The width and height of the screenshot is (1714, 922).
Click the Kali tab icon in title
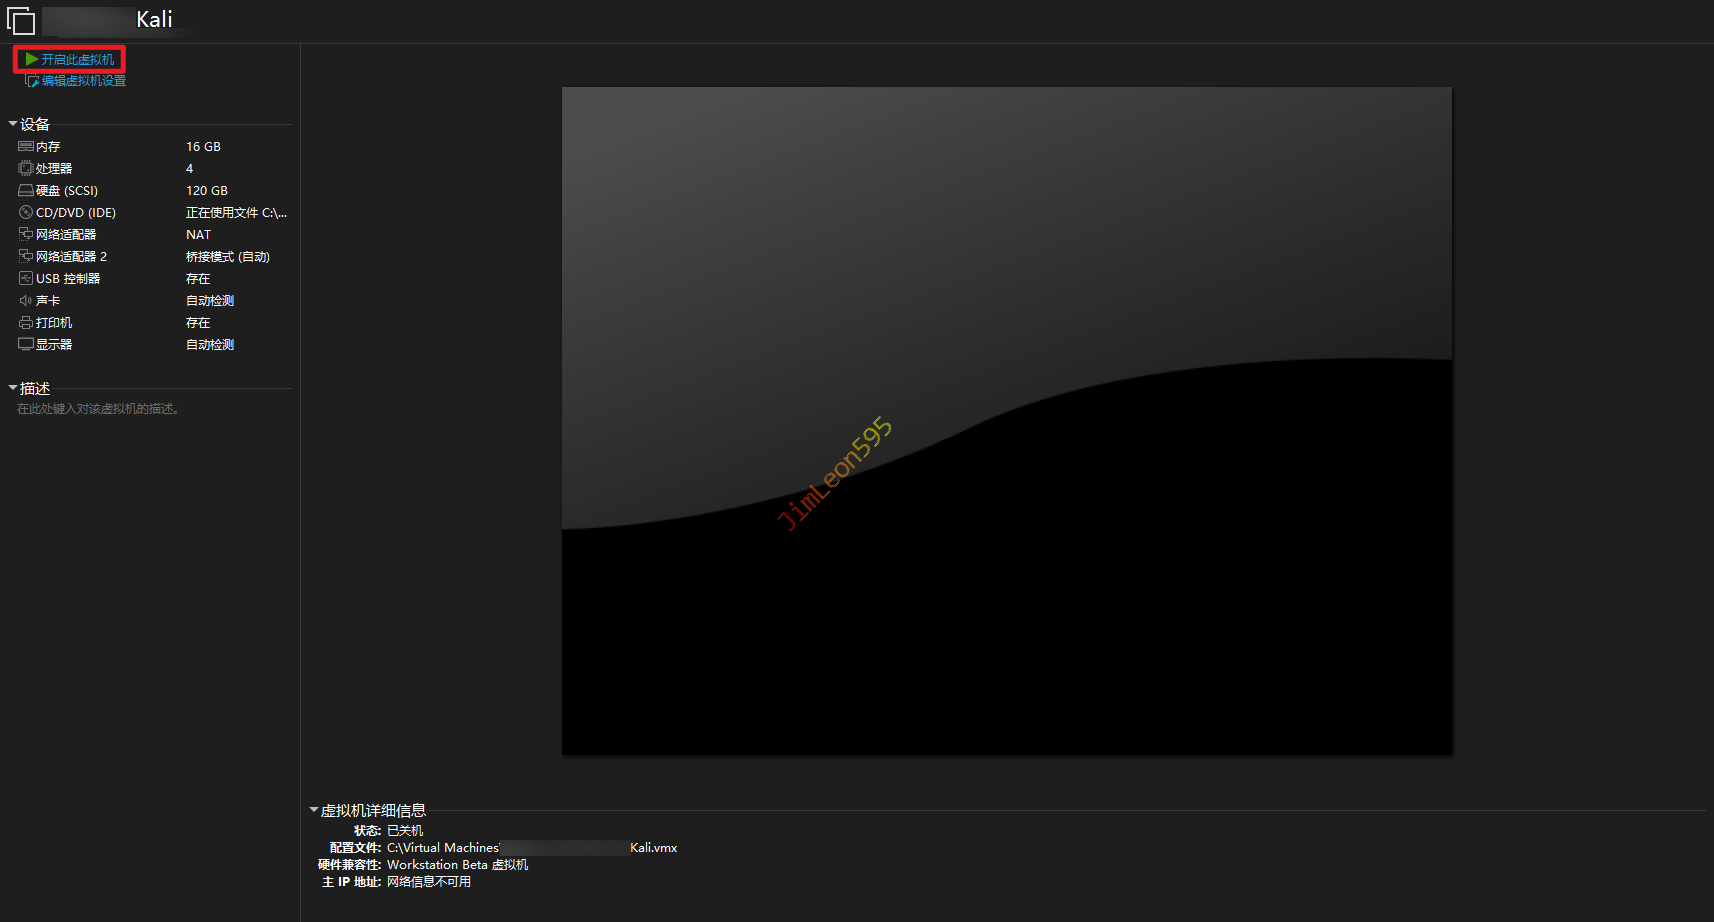pos(21,21)
